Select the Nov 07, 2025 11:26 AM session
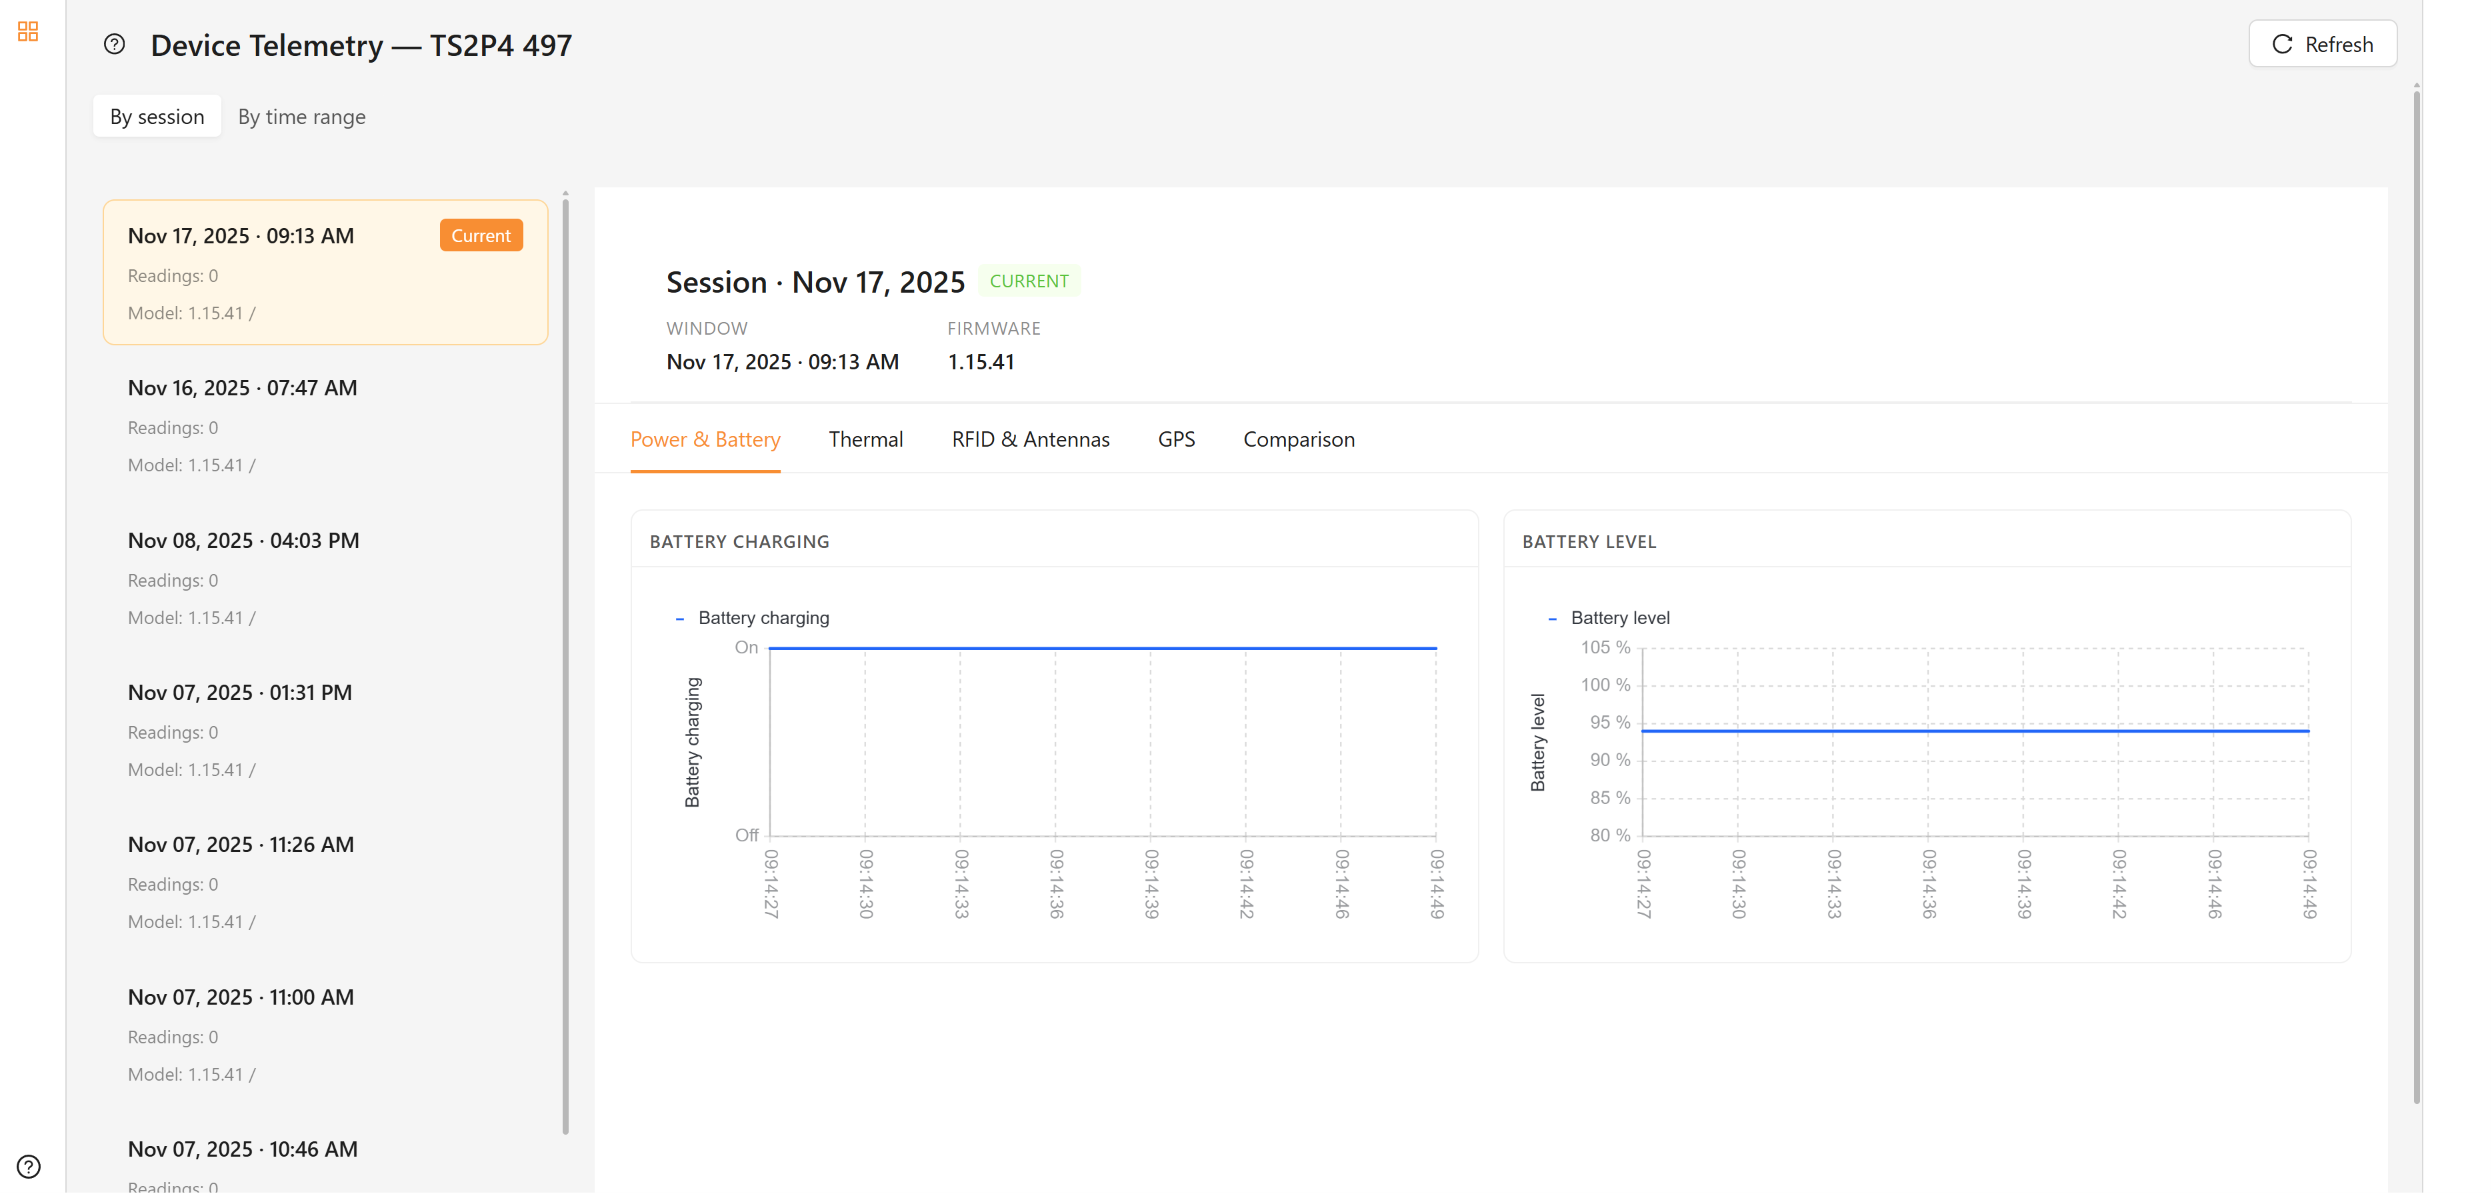Image resolution: width=2491 pixels, height=1193 pixels. 325,882
